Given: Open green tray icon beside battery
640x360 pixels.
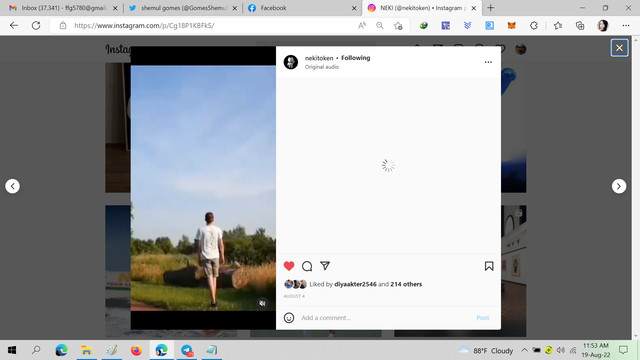Looking at the screenshot, I should (x=549, y=350).
